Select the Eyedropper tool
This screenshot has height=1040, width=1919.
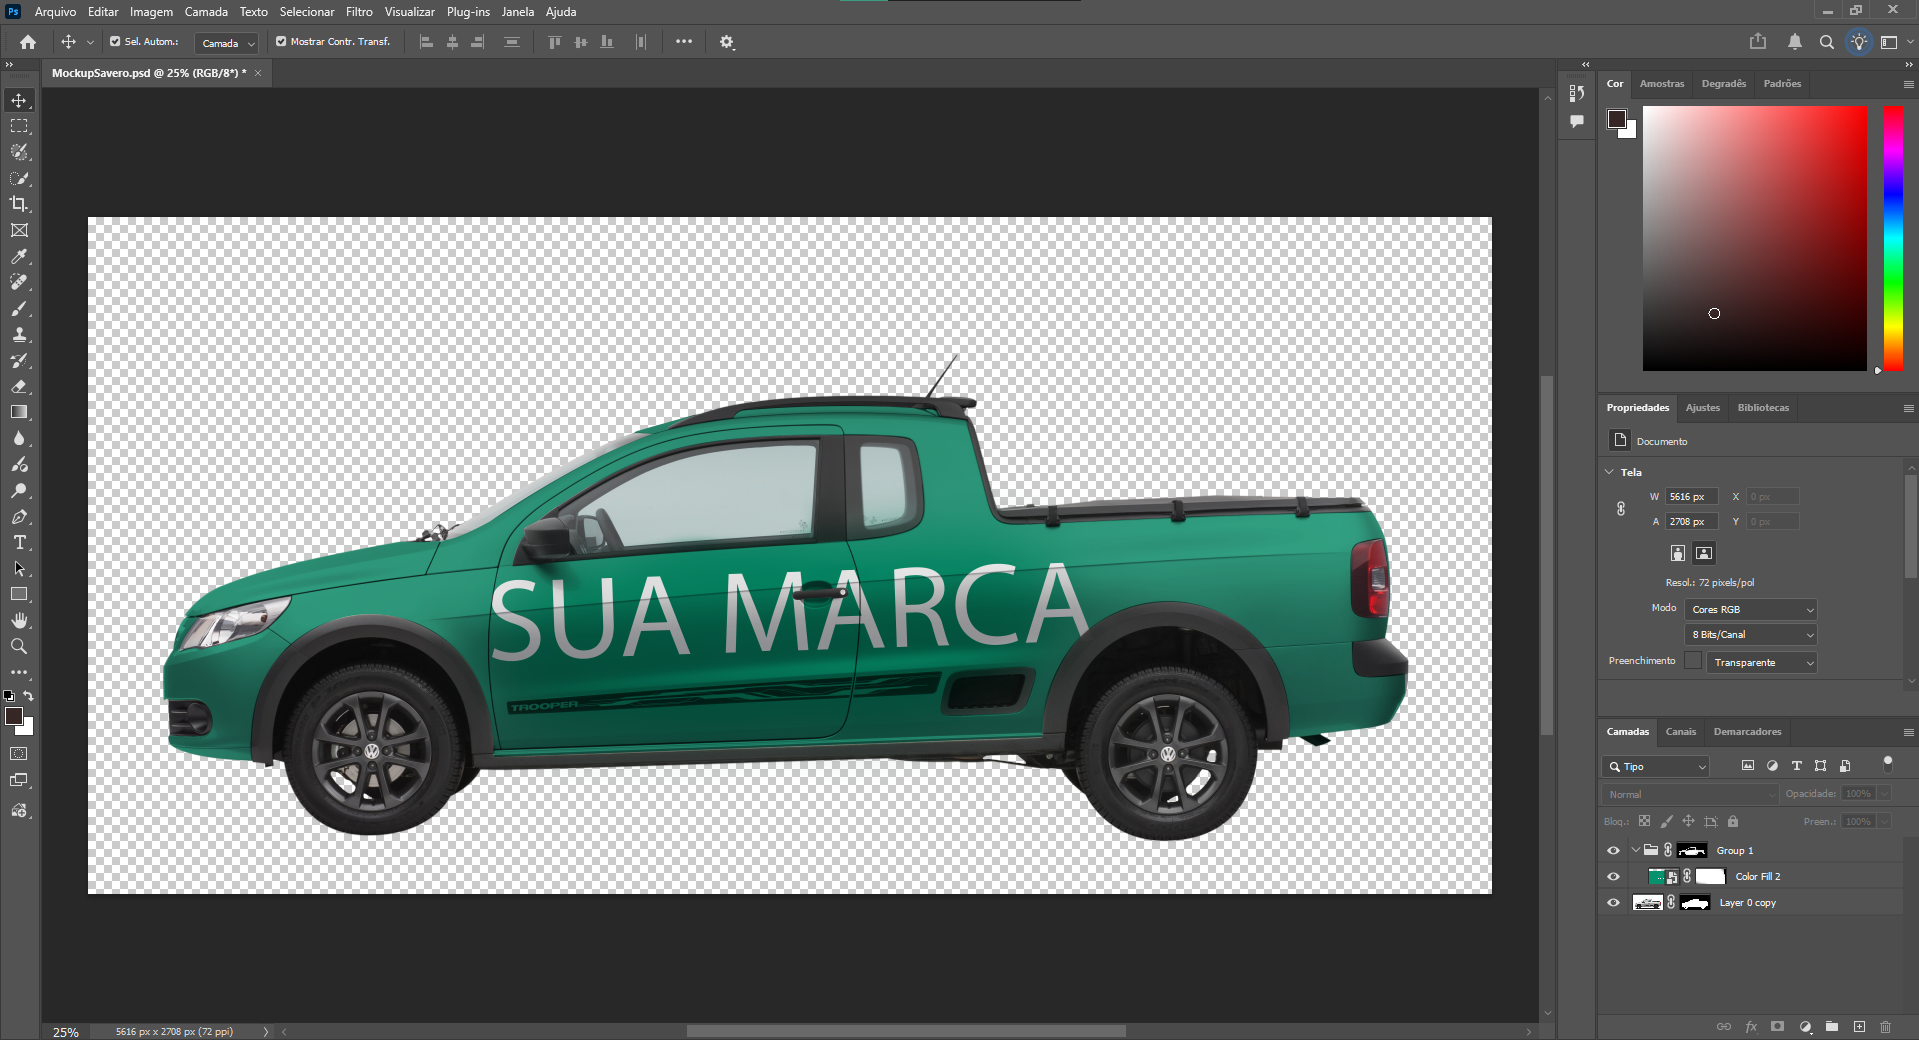pos(19,257)
